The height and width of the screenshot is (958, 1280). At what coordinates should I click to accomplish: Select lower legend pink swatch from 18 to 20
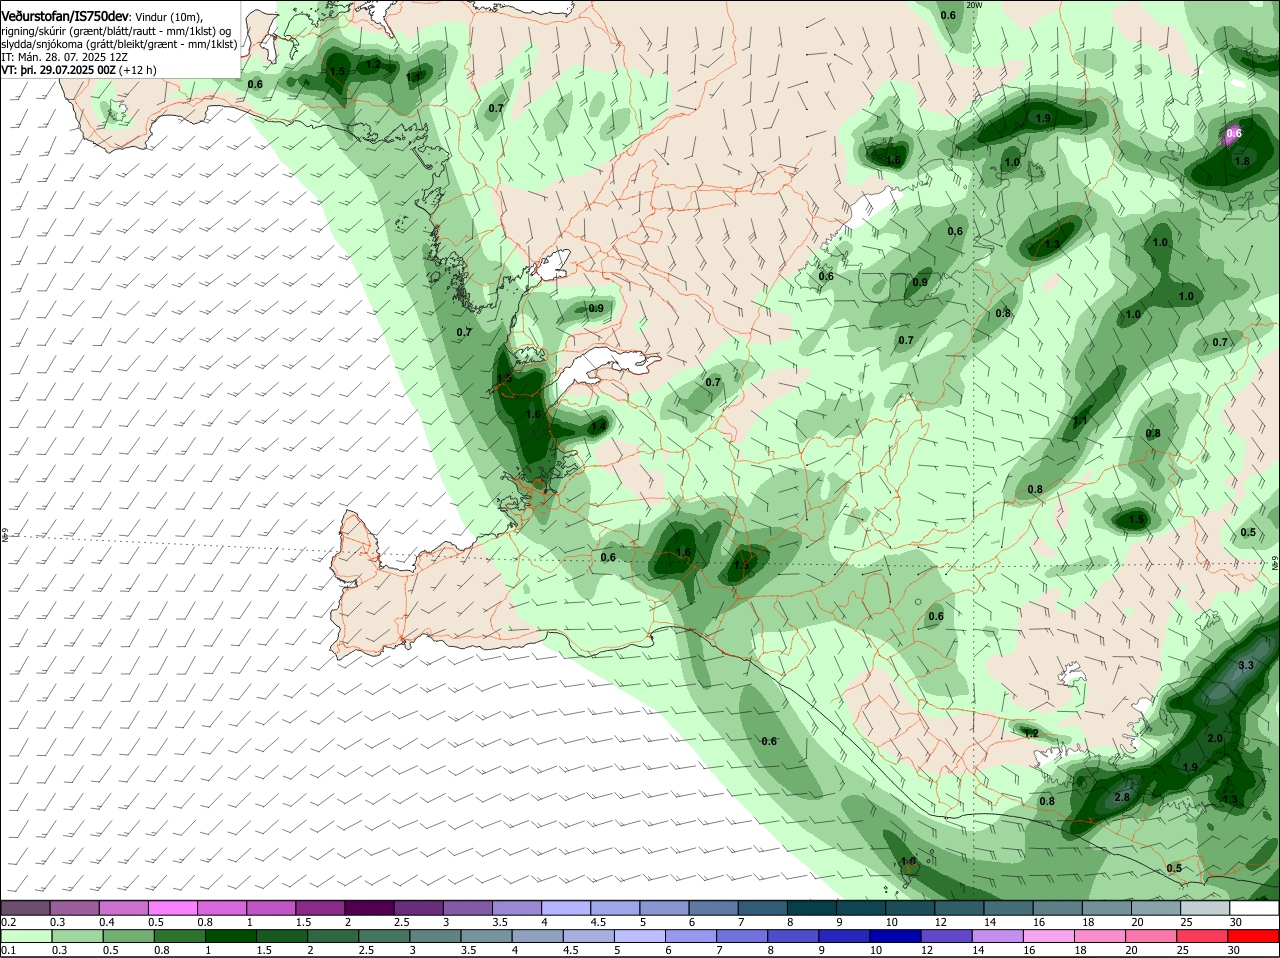[x=1102, y=936]
